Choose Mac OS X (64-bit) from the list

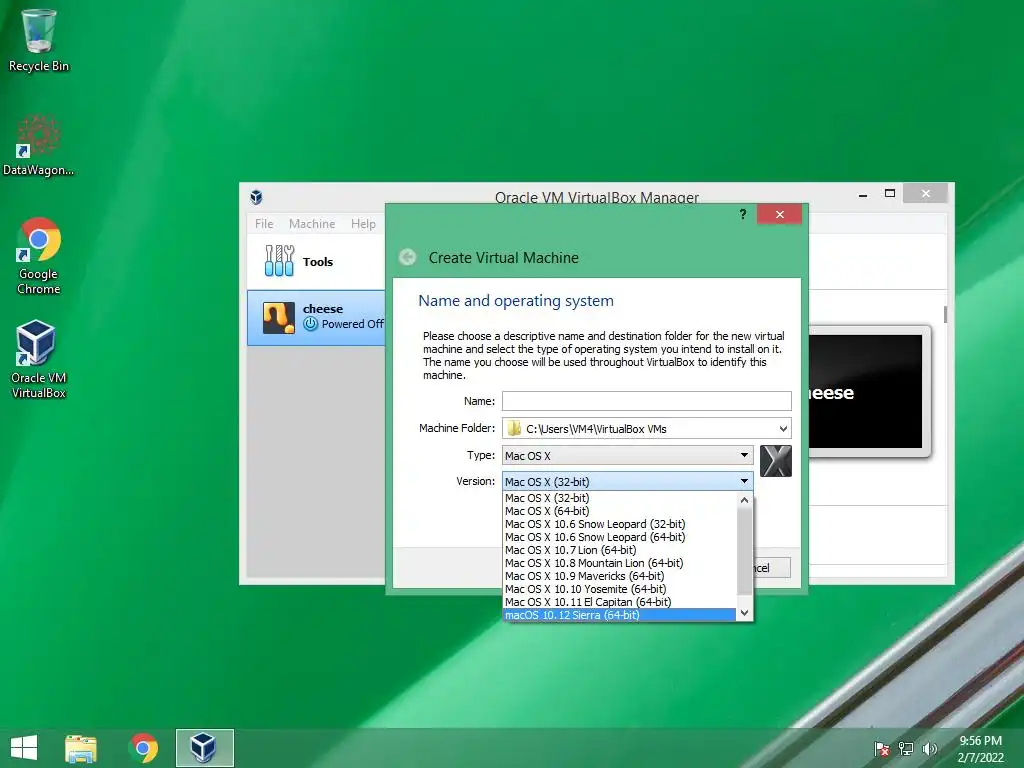pos(620,511)
